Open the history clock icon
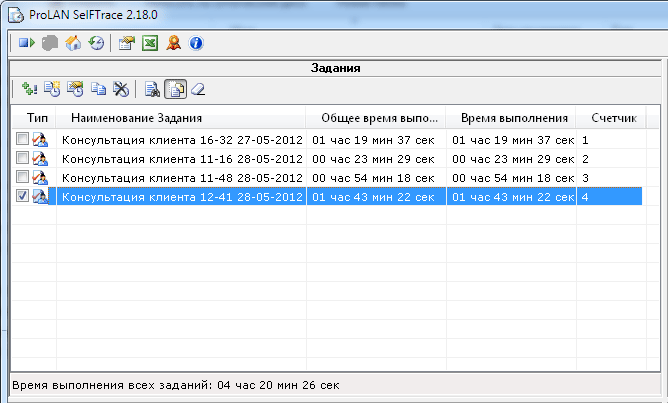The image size is (668, 403). [x=96, y=43]
